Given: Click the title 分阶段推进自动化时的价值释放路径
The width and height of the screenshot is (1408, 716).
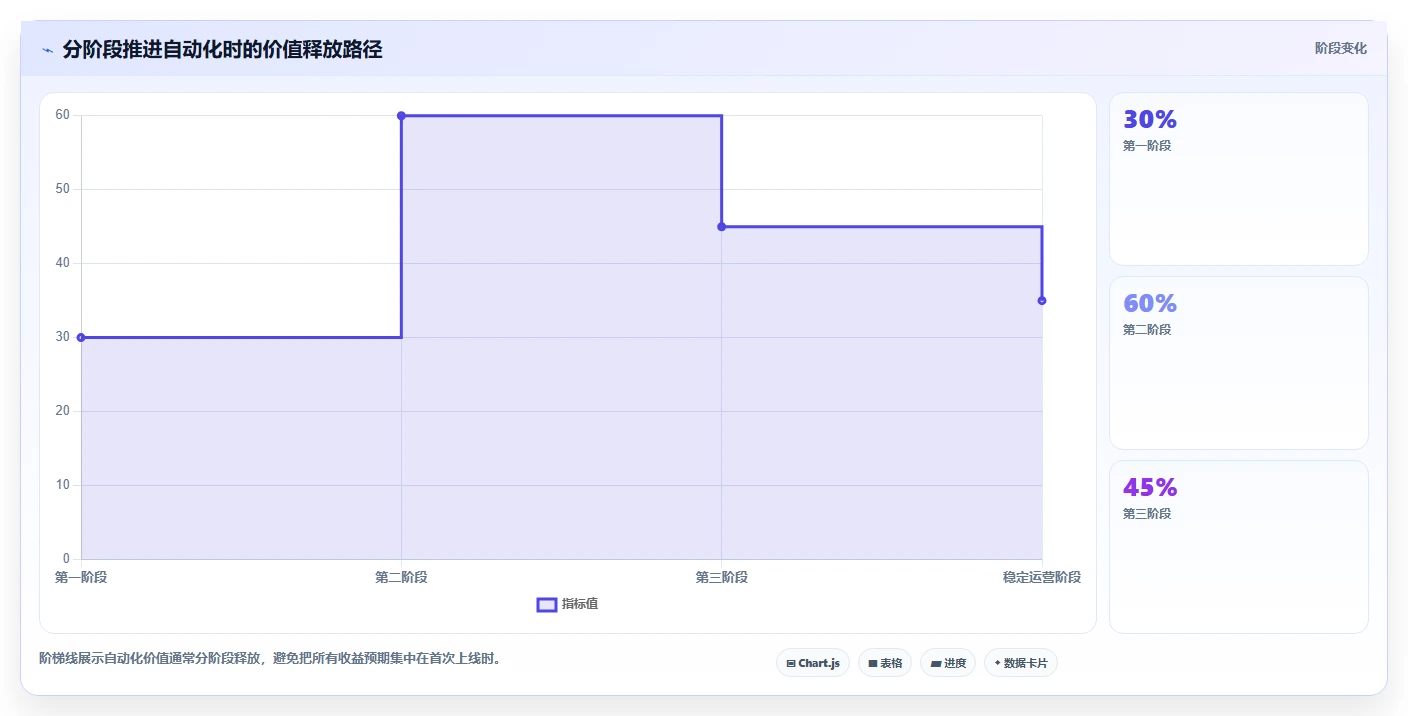Looking at the screenshot, I should (222, 50).
